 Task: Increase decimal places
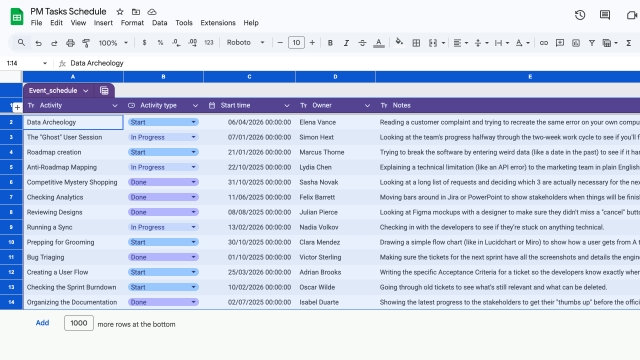click(193, 42)
